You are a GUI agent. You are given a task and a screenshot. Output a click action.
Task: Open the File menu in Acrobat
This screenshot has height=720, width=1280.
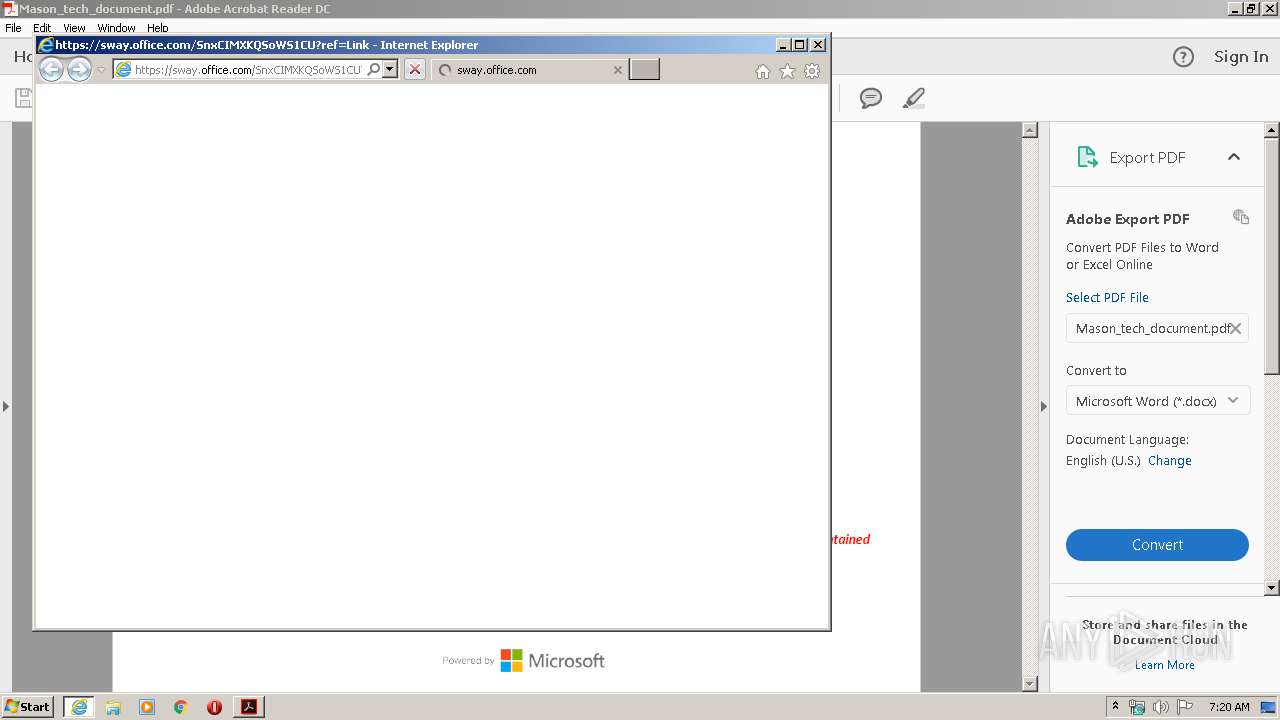click(x=13, y=28)
